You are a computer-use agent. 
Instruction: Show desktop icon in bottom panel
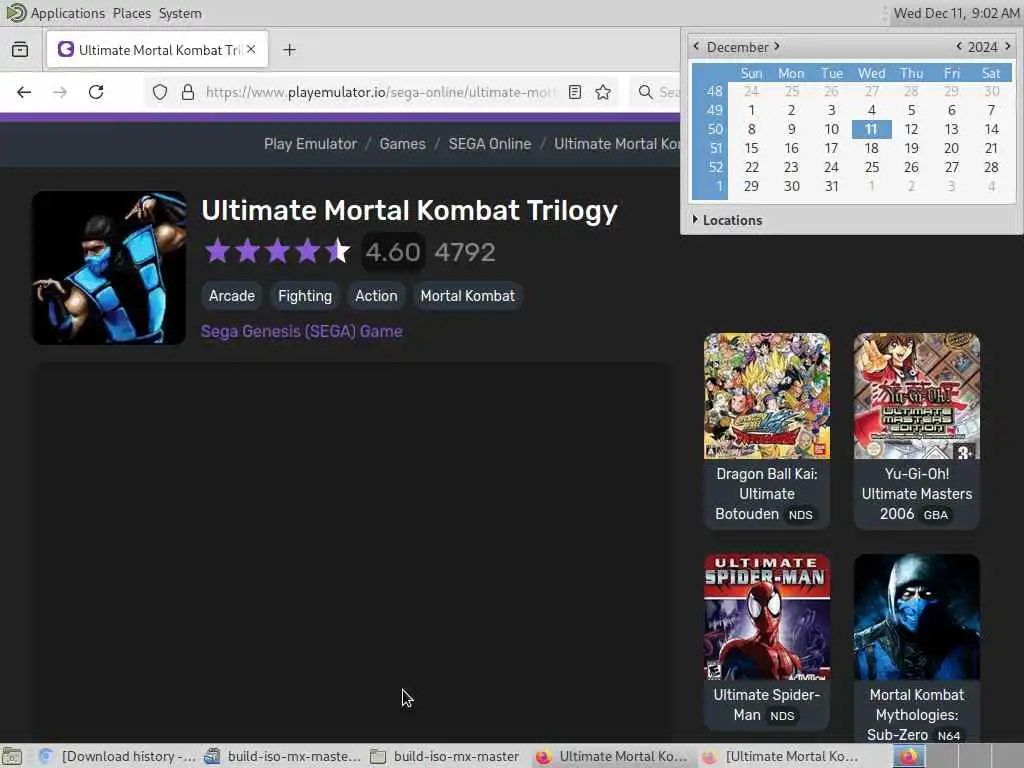12,756
